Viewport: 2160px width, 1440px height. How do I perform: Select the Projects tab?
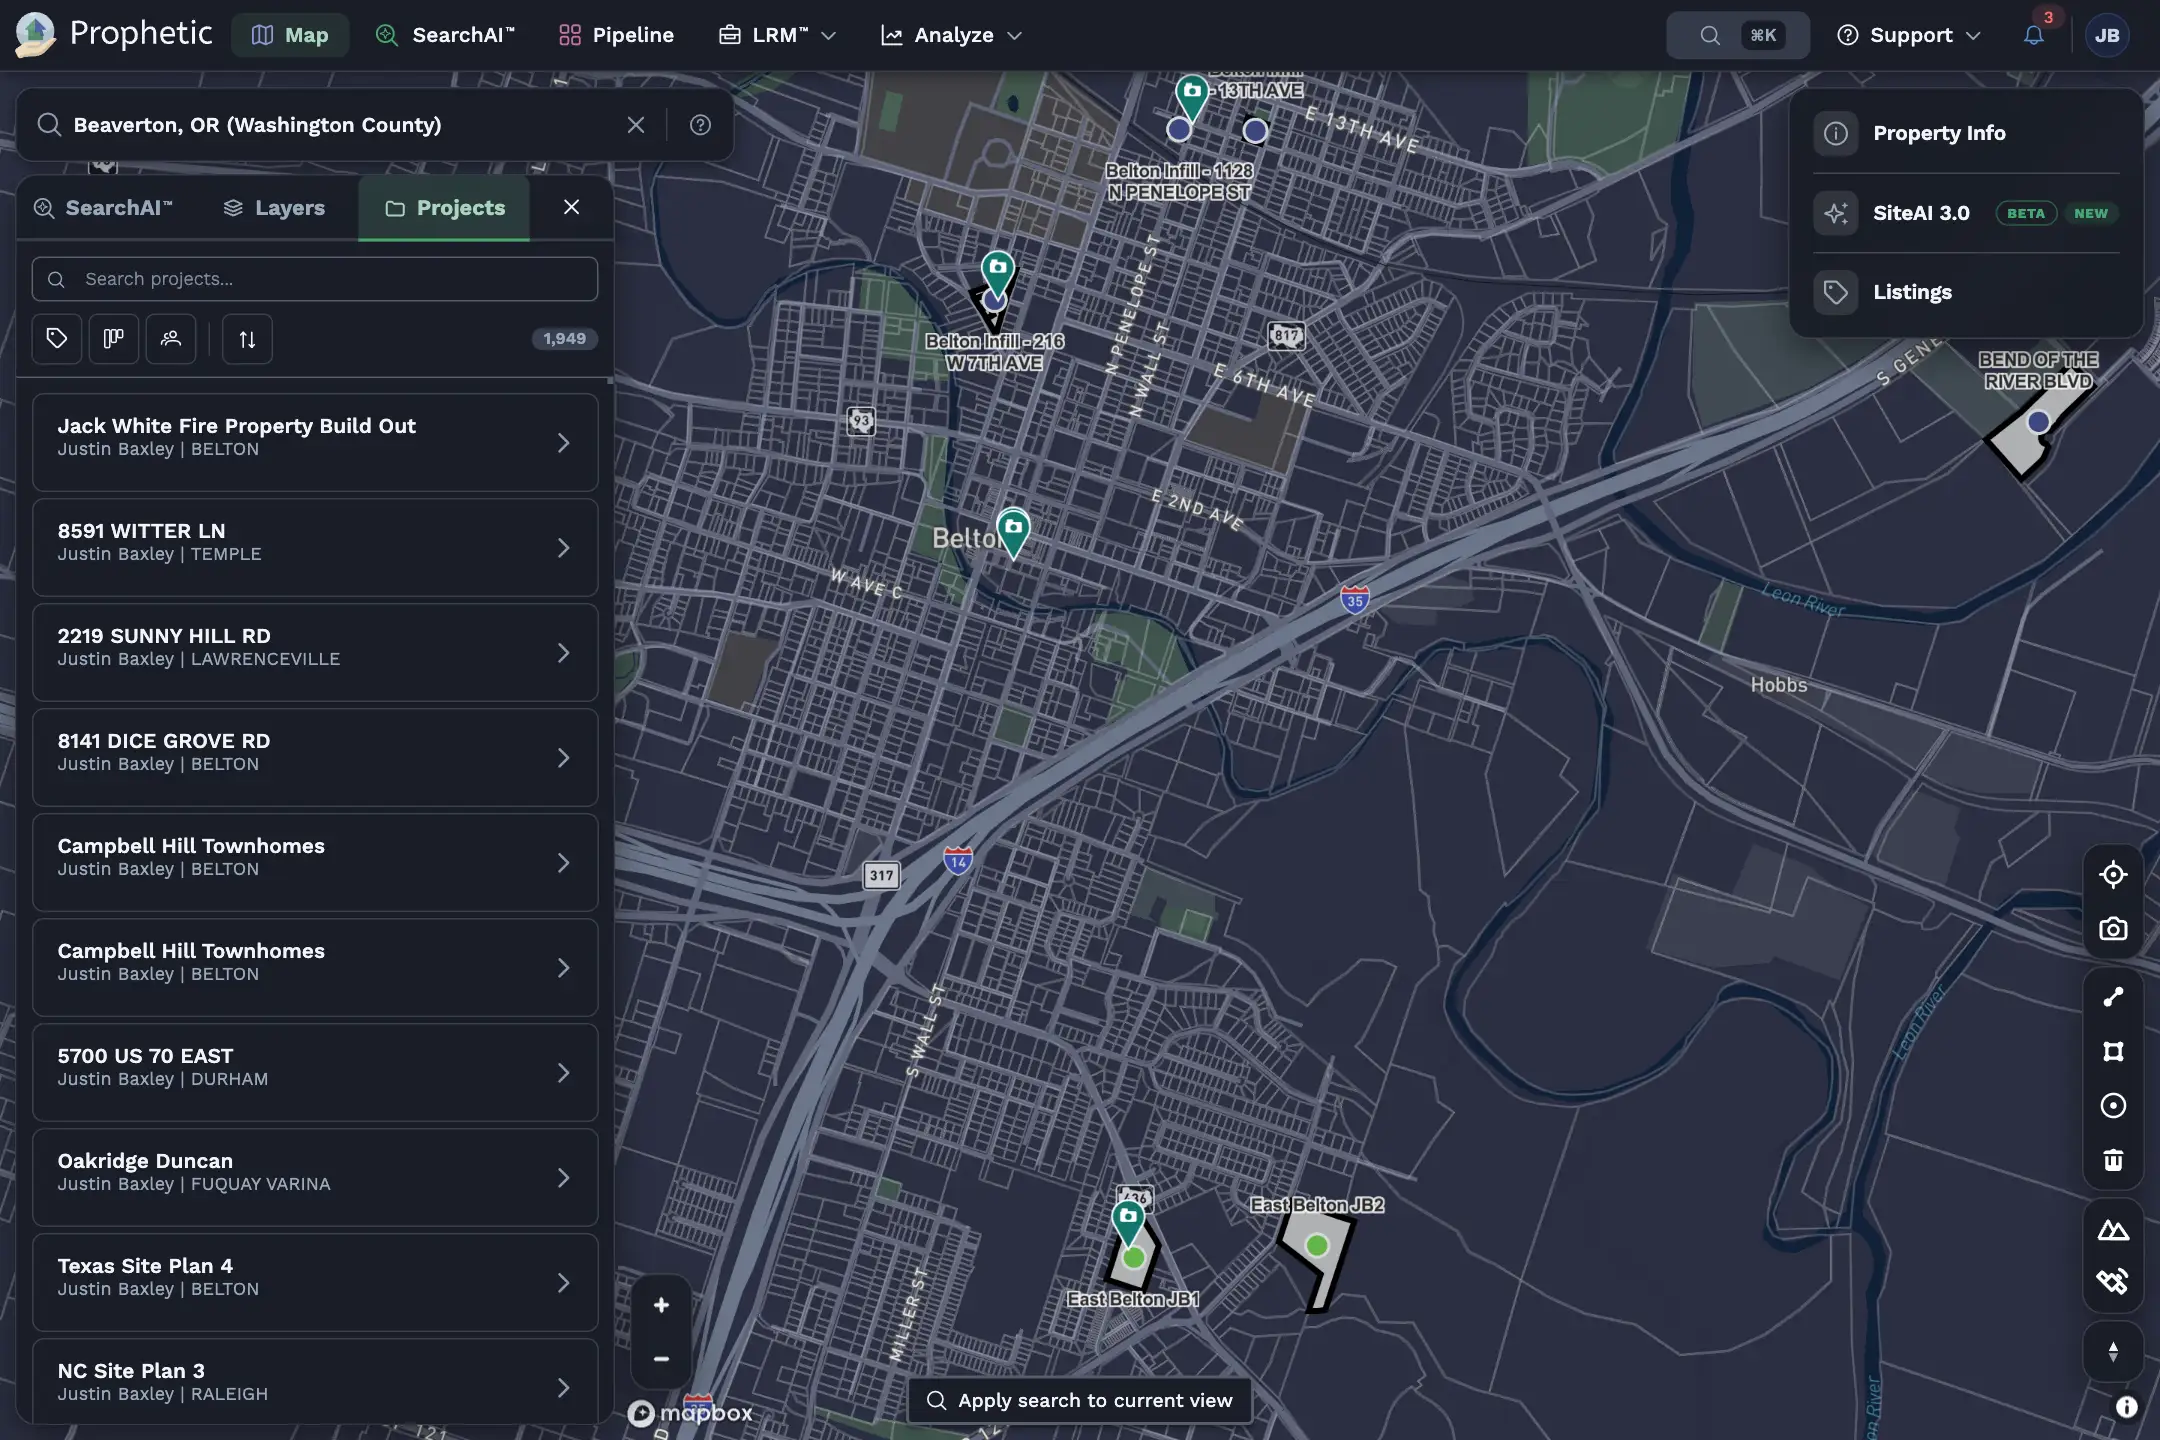pyautogui.click(x=445, y=208)
